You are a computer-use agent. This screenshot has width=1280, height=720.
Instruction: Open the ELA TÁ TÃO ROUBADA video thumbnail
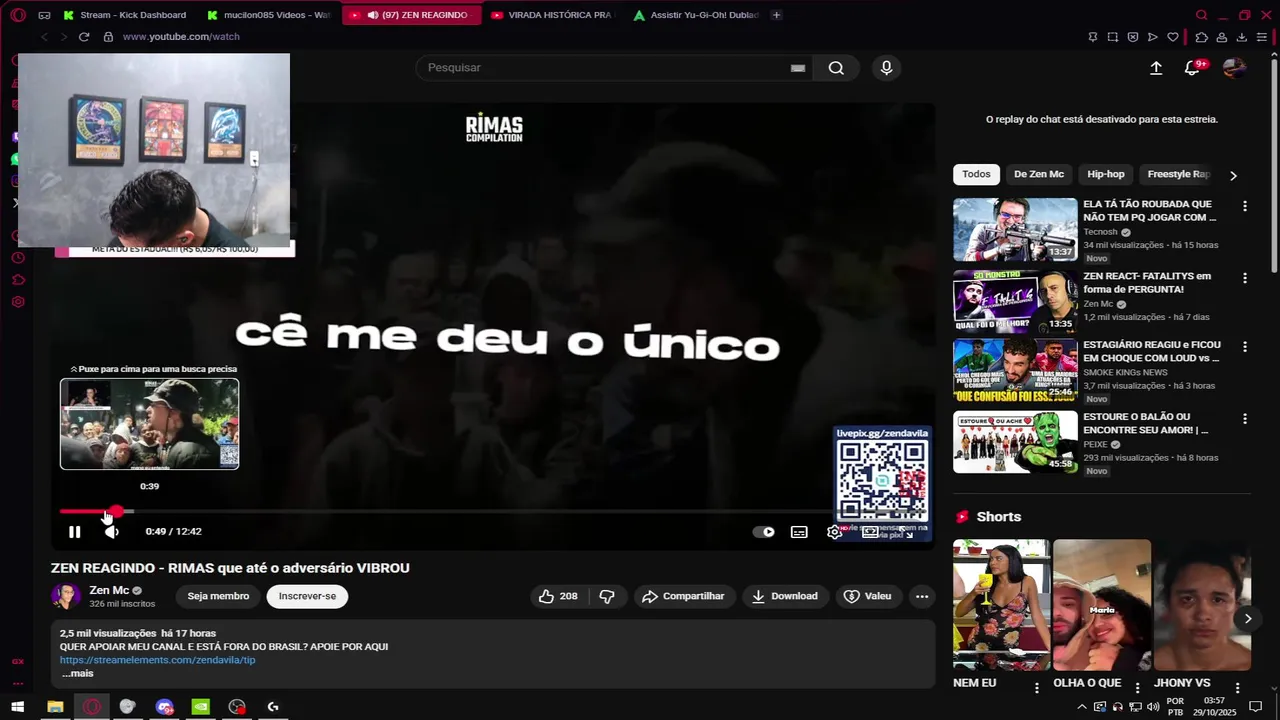[1015, 230]
